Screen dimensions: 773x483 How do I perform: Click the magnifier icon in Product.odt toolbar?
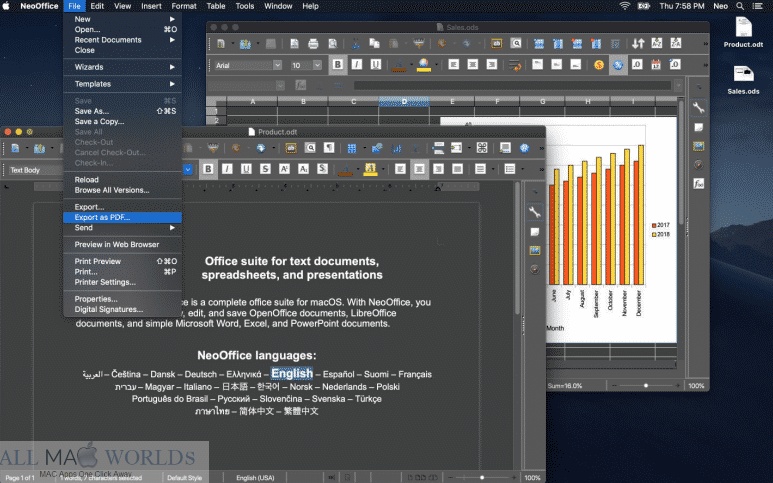[x=310, y=148]
